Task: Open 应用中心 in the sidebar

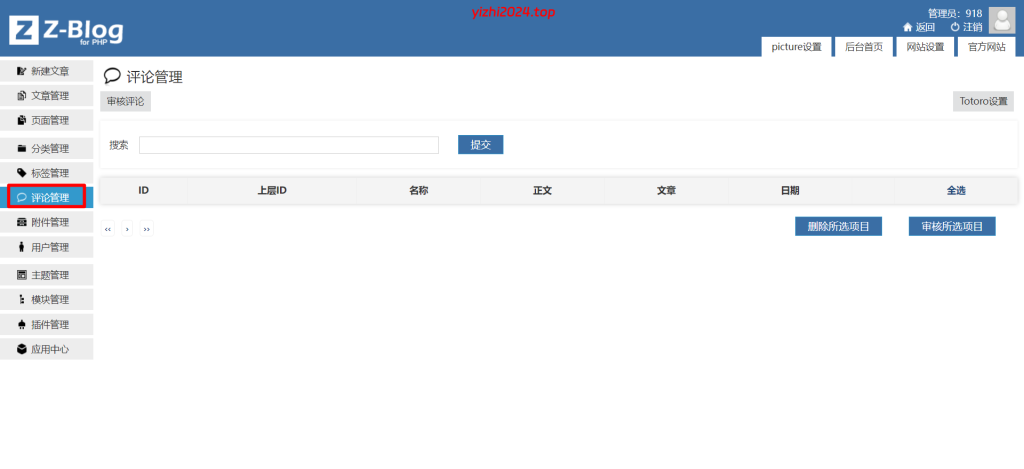Action: [x=46, y=349]
